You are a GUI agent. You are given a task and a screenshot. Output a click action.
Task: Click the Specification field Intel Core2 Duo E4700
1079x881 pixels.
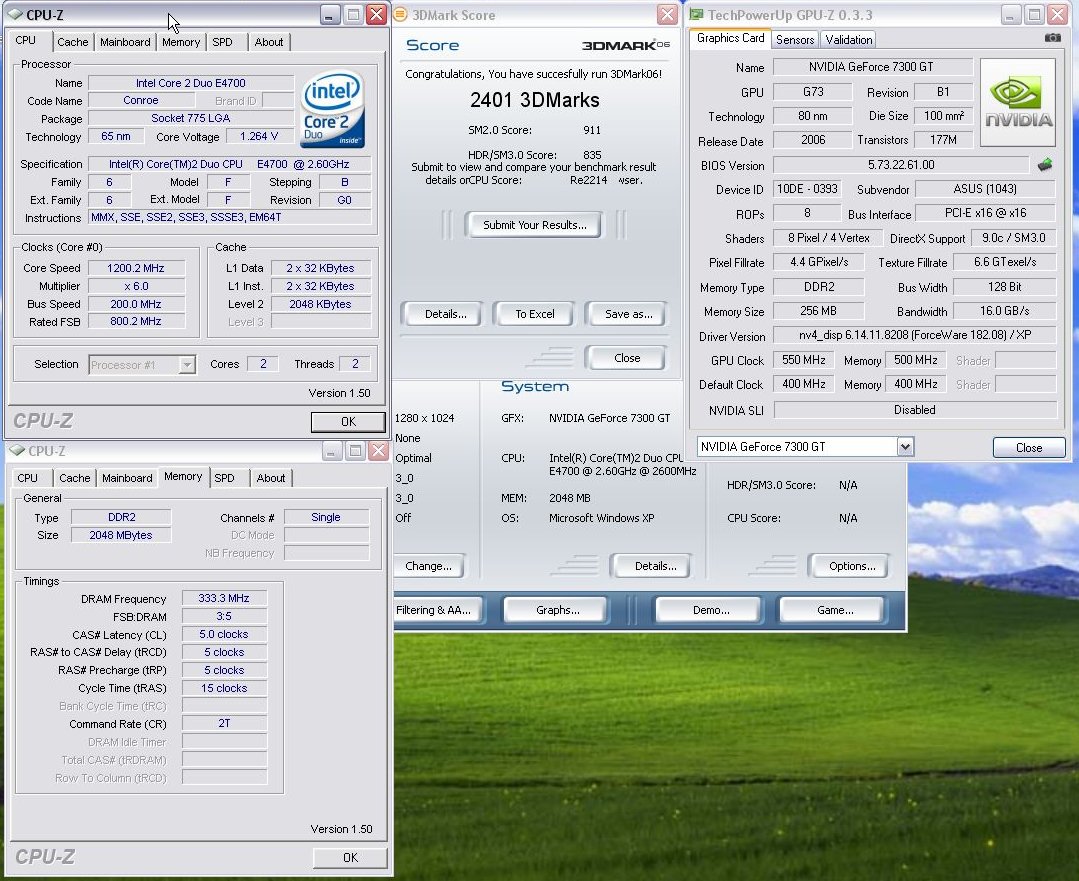[x=230, y=164]
